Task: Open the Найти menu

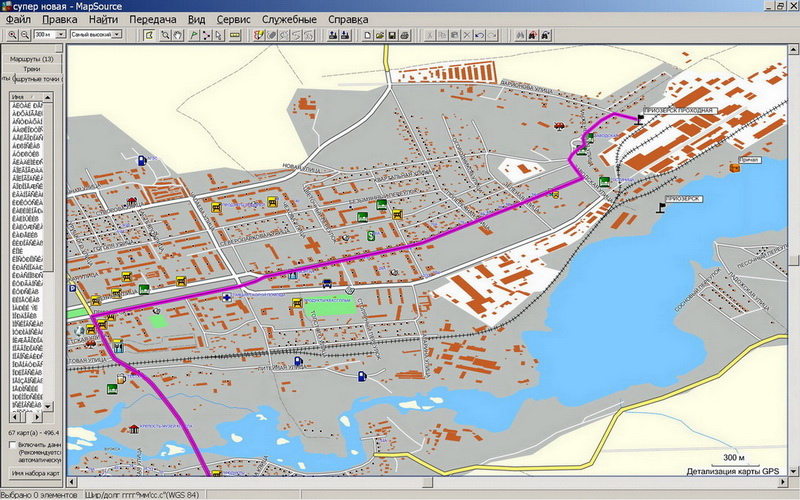Action: pyautogui.click(x=104, y=19)
